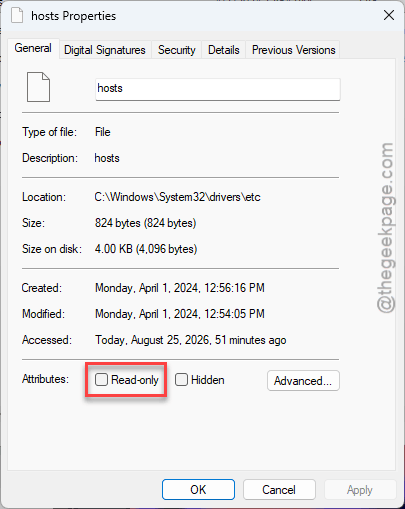Open the Advanced attributes dialog
Screen dimensions: 405x509
click(x=303, y=380)
